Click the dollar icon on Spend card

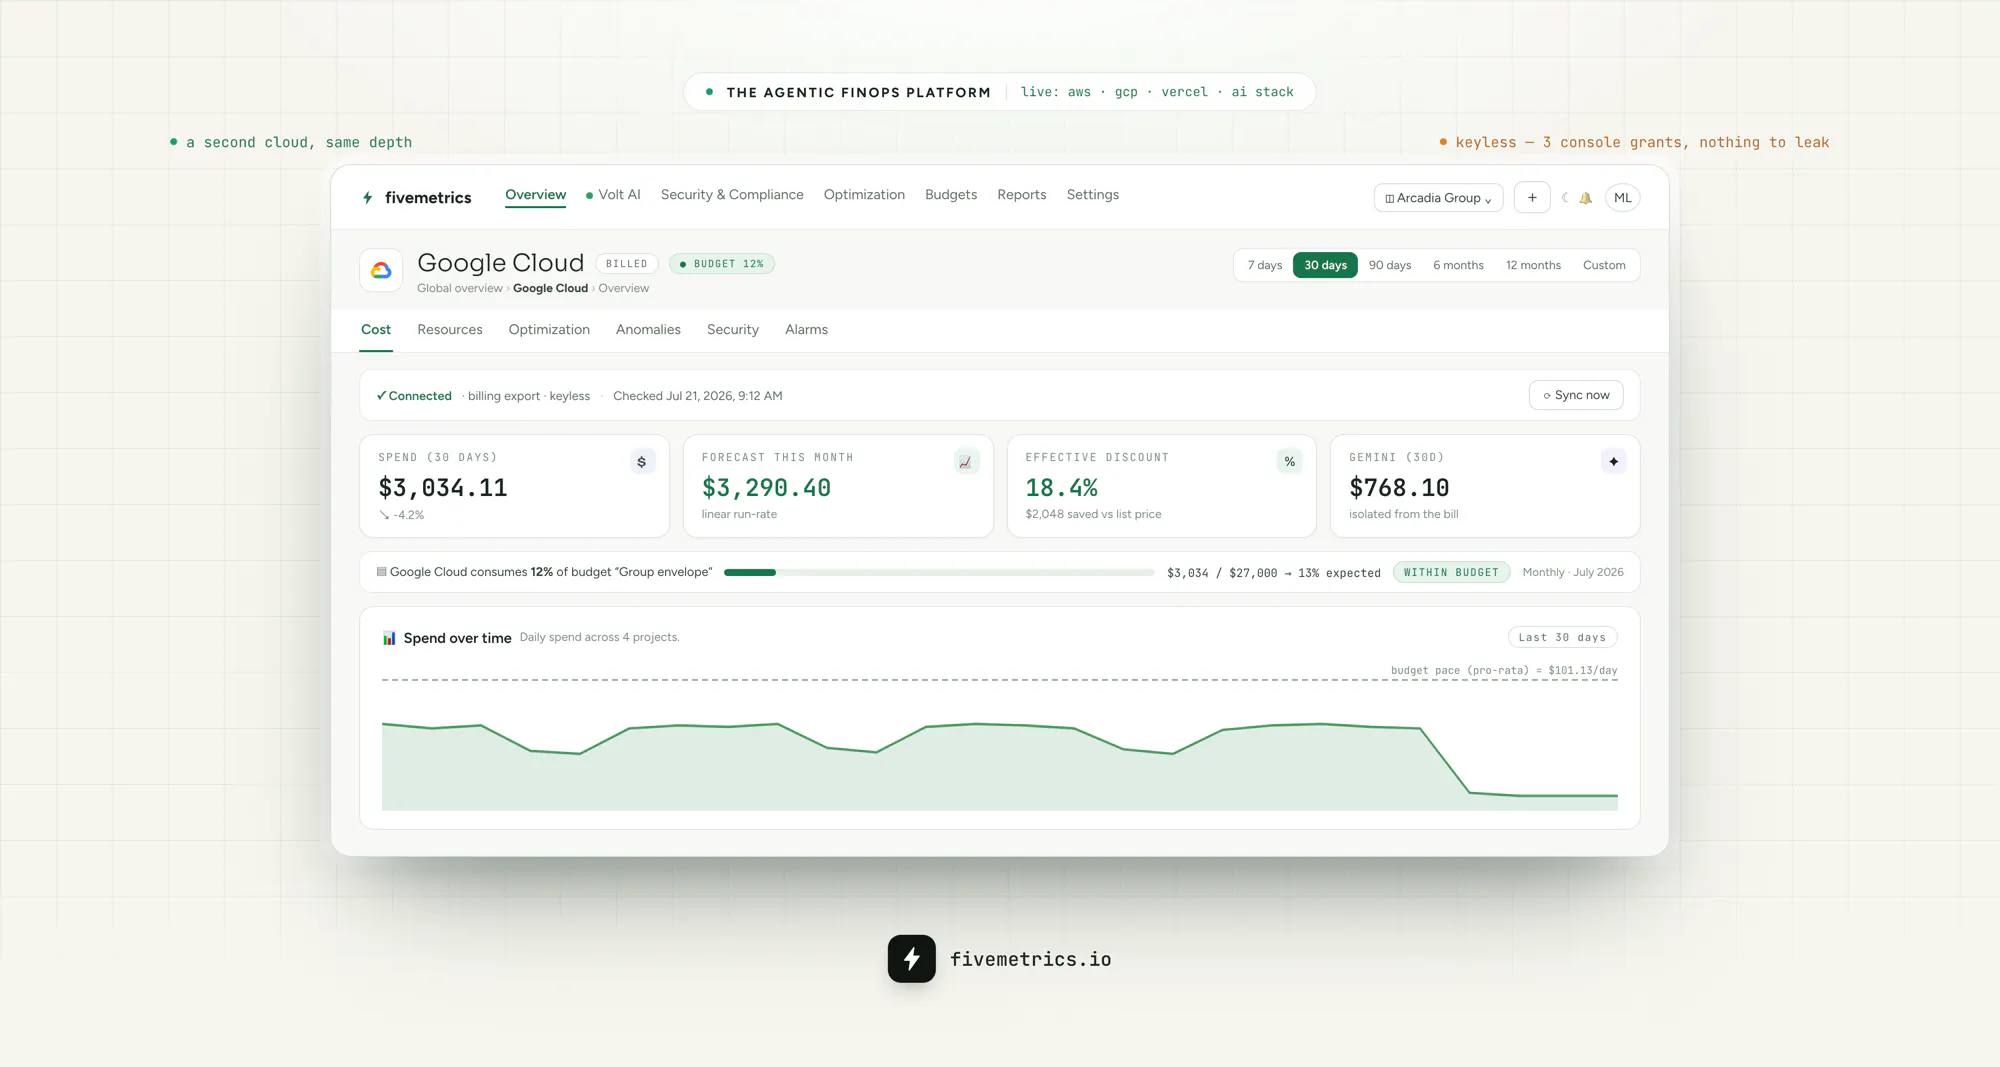(642, 462)
